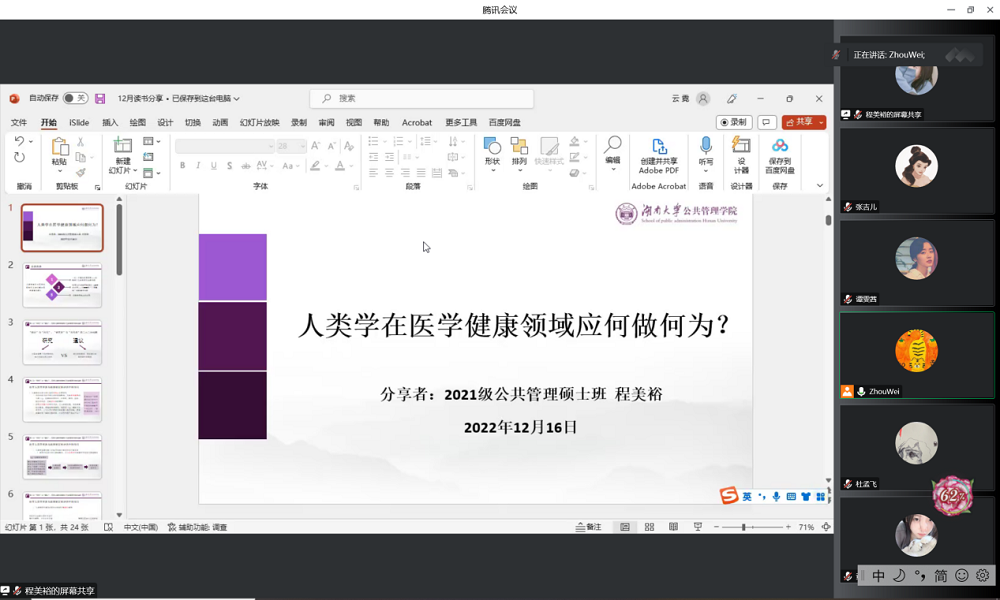Click the Record (录制) button
1000x600 pixels.
click(x=734, y=123)
